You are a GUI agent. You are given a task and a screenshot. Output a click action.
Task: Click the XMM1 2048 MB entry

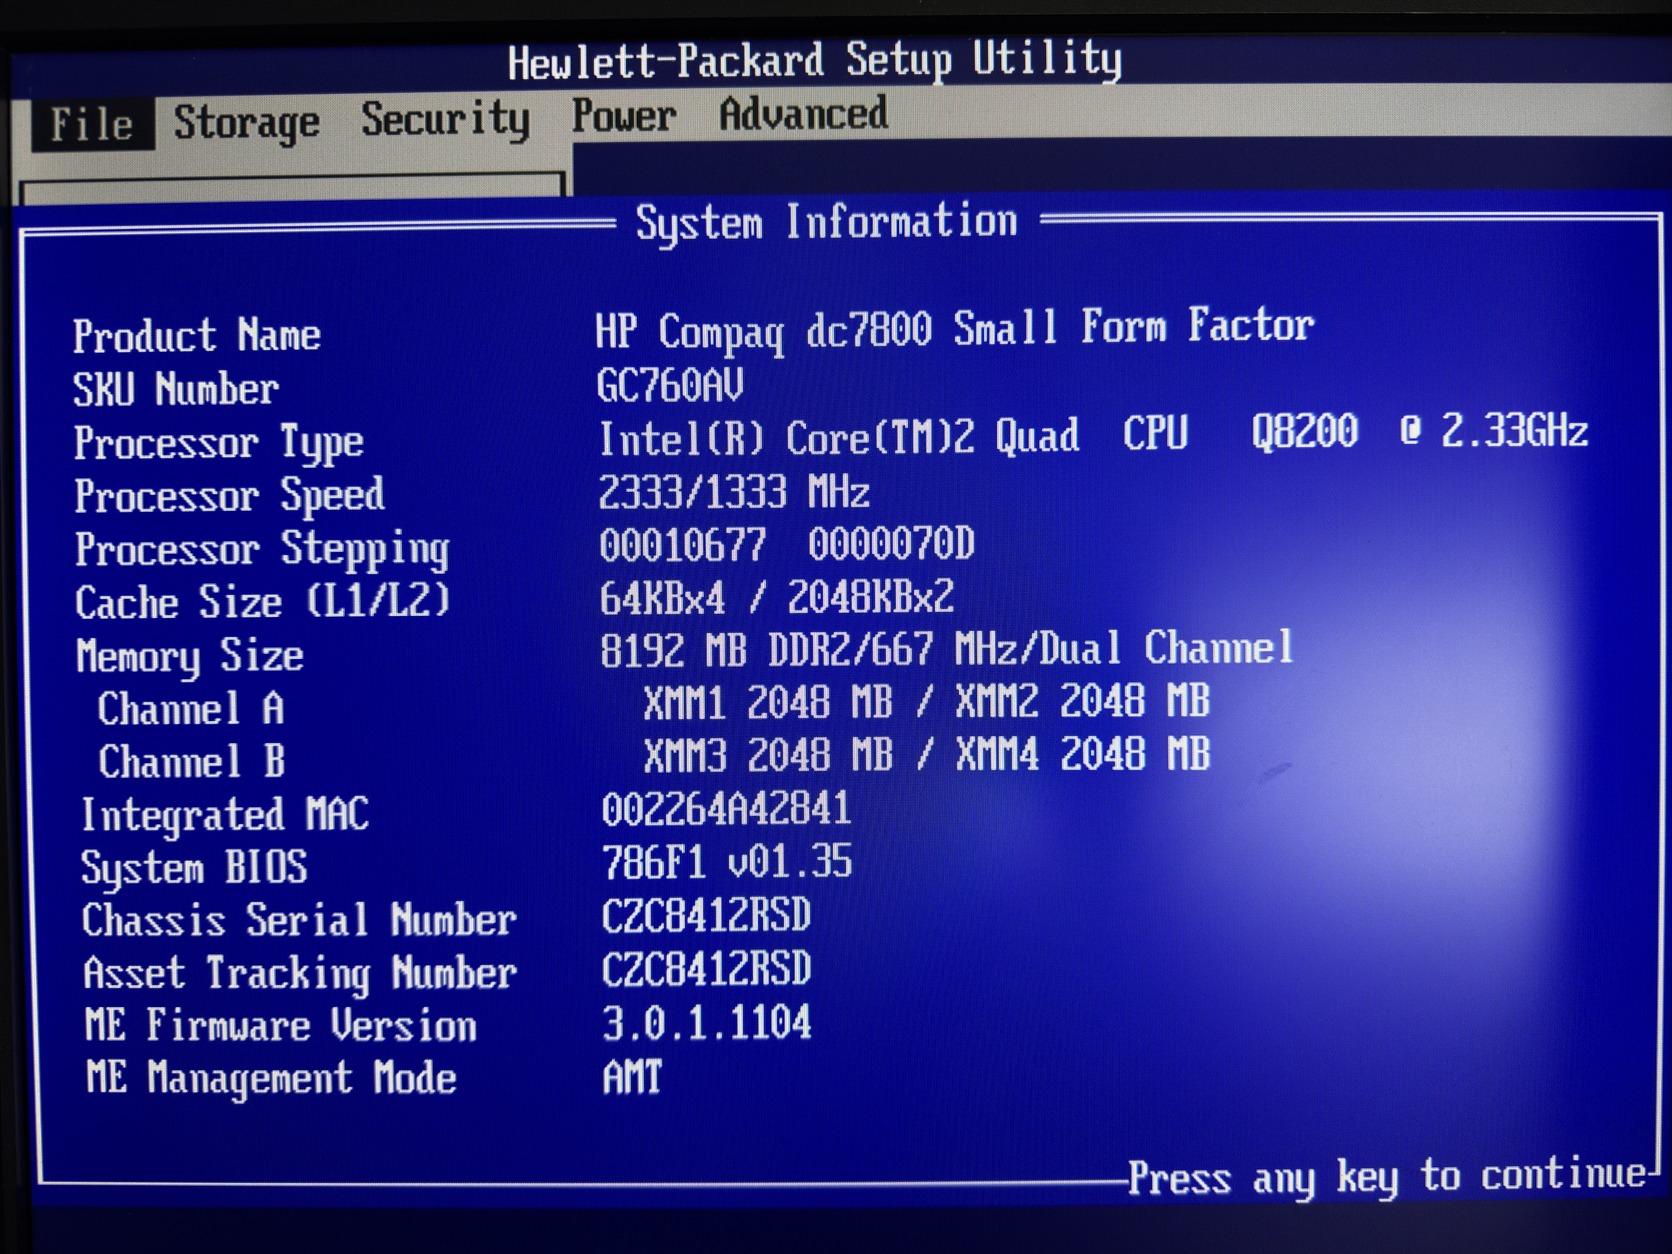click(x=767, y=703)
